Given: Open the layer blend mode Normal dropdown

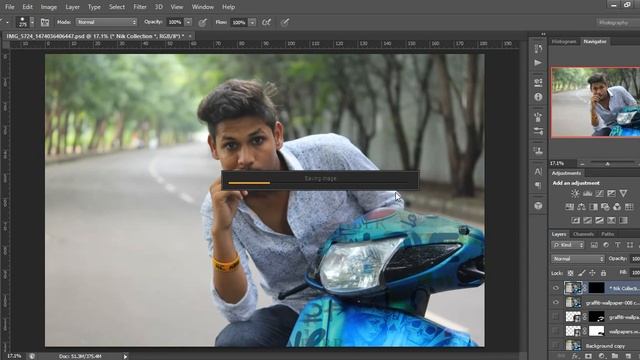Looking at the screenshot, I should [x=578, y=259].
